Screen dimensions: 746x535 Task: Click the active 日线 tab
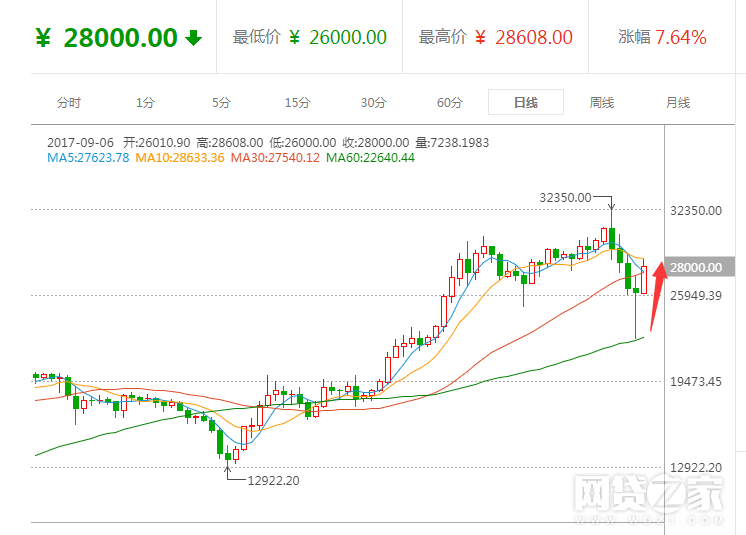[526, 102]
